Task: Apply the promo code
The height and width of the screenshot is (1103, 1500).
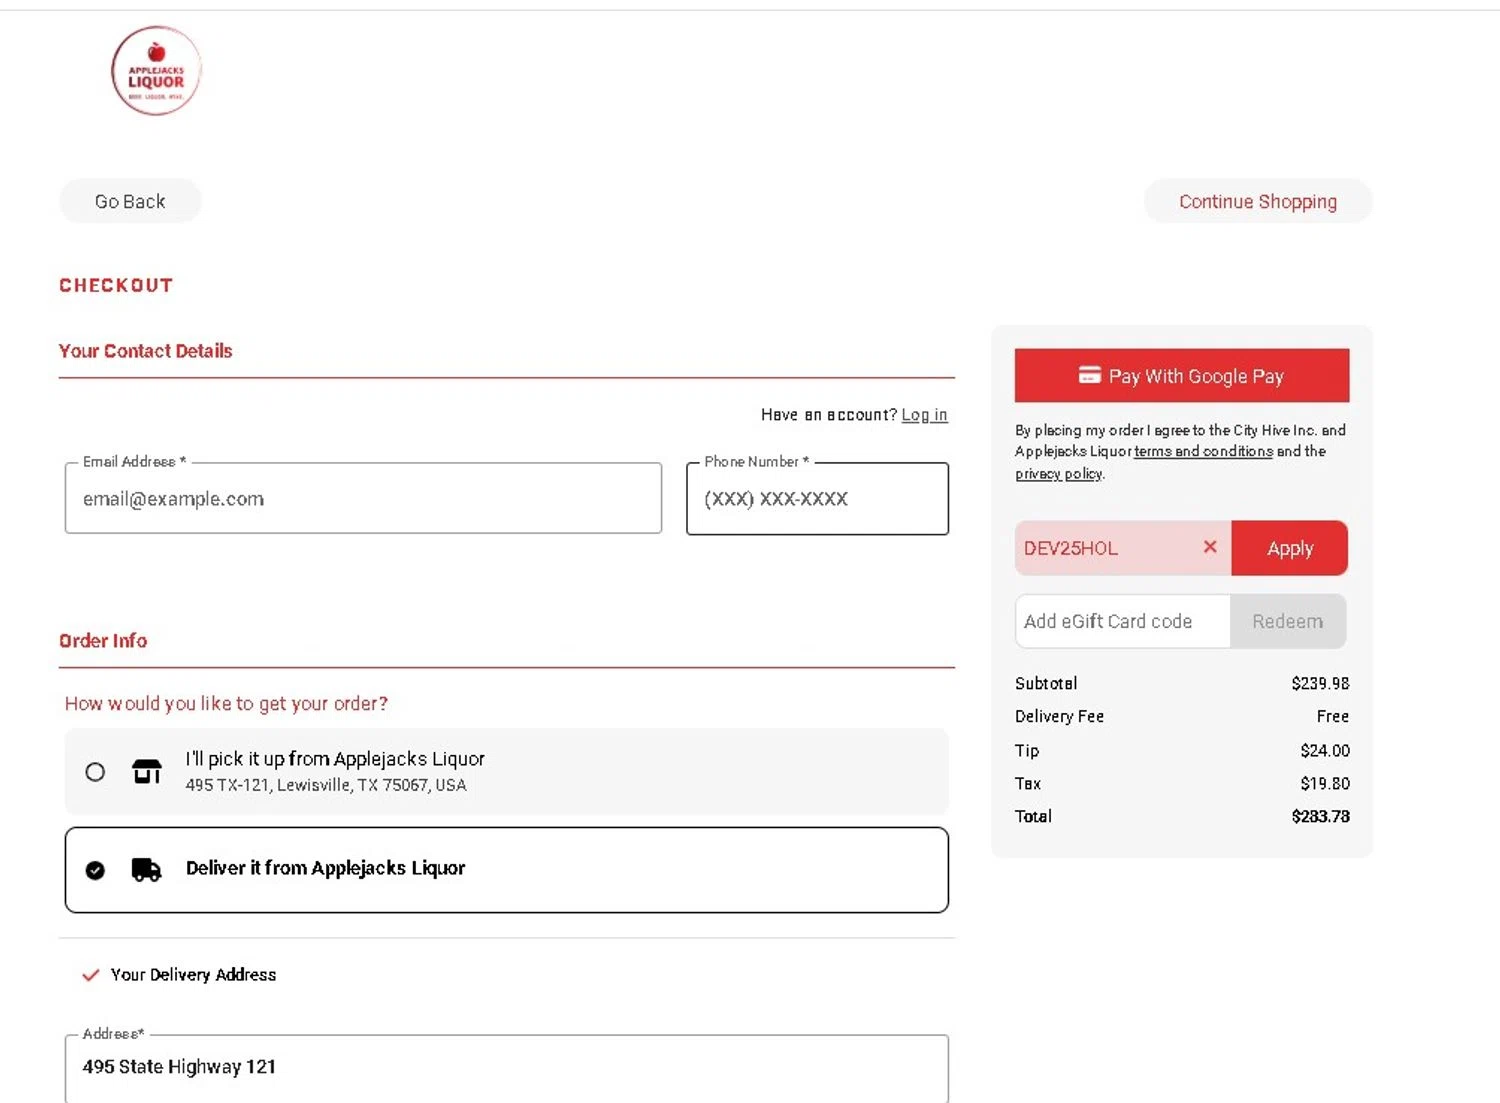Action: 1290,548
